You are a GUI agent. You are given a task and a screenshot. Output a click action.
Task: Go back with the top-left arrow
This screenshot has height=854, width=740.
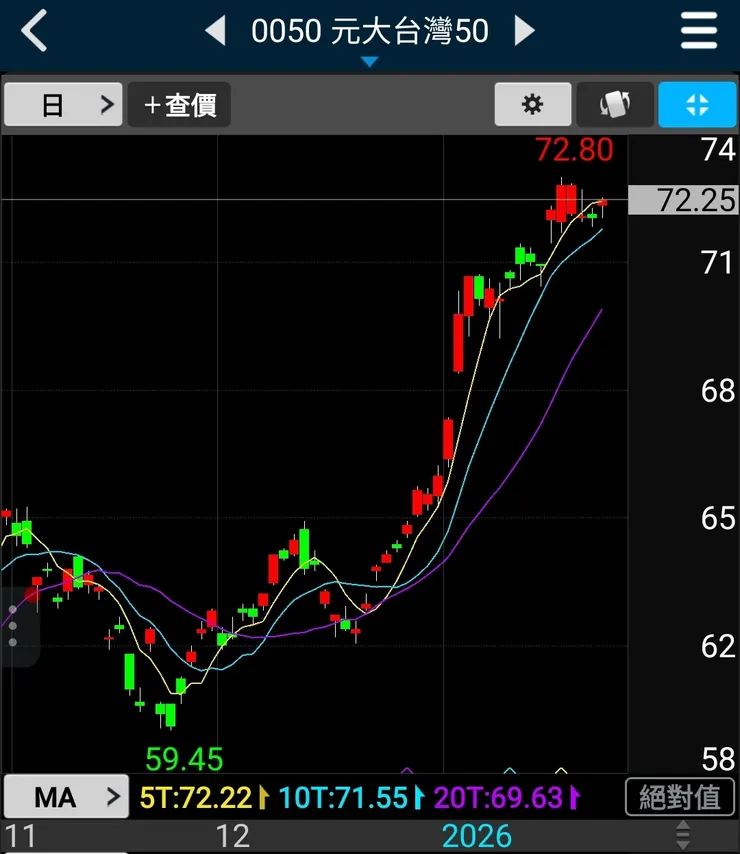coord(34,31)
